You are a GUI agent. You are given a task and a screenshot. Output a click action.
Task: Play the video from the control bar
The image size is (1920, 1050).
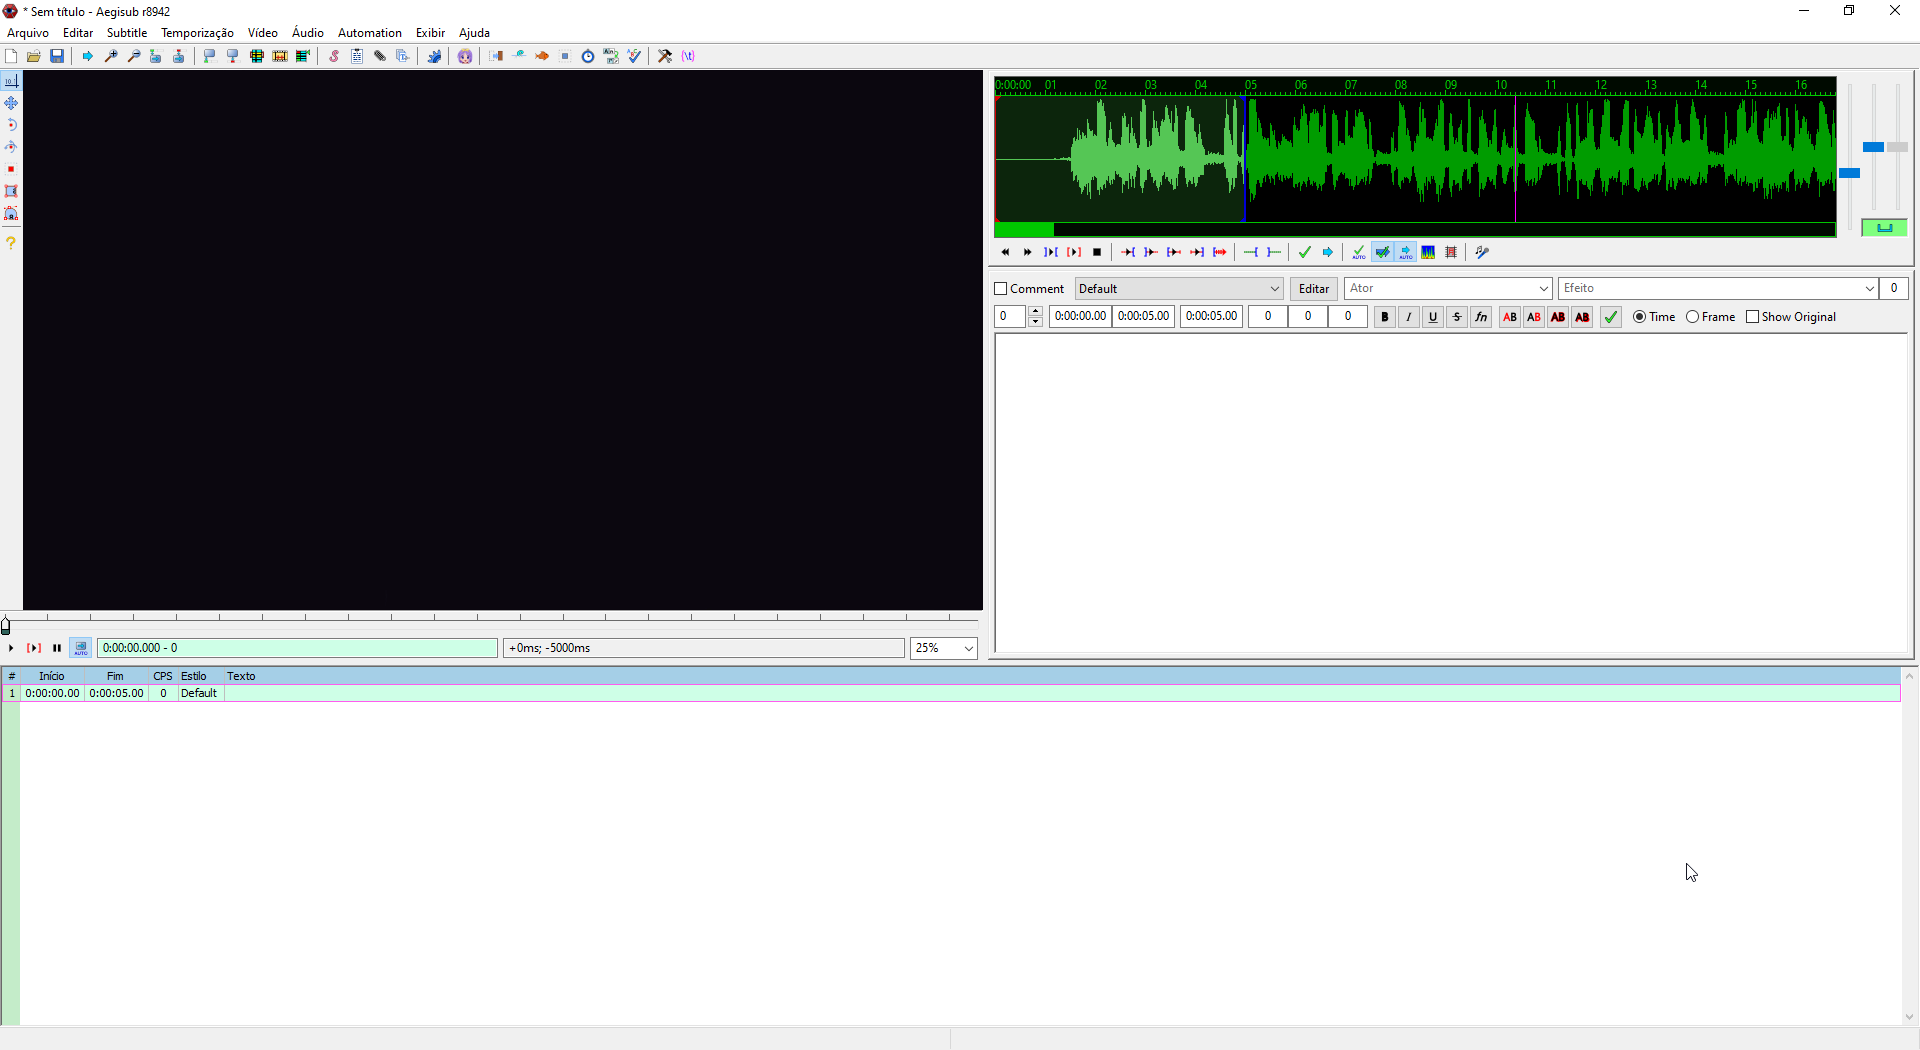click(x=11, y=648)
